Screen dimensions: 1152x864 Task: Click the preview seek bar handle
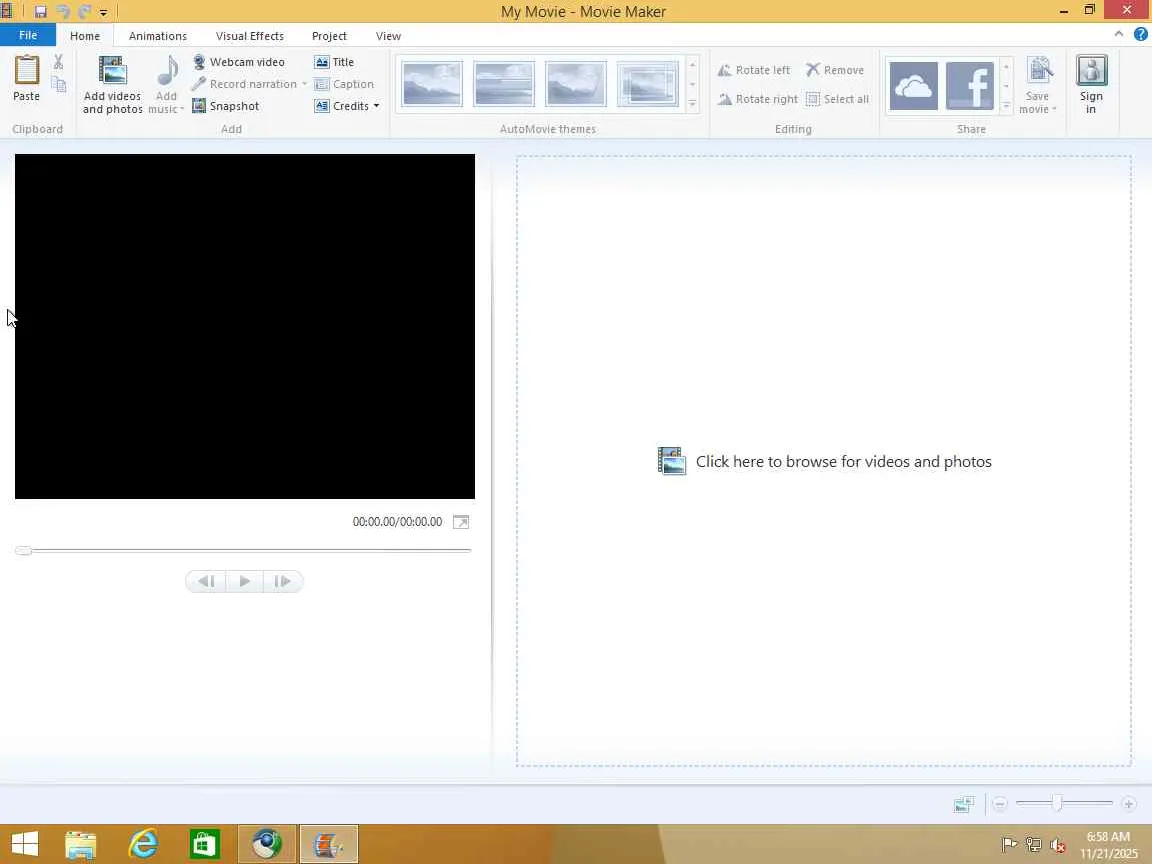tap(24, 550)
